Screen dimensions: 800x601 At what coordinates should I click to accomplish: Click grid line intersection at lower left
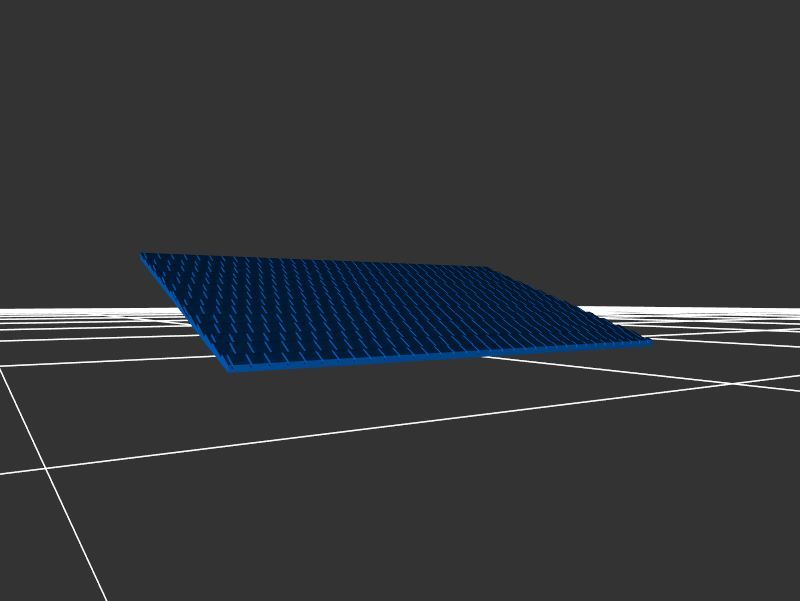[x=45, y=467]
